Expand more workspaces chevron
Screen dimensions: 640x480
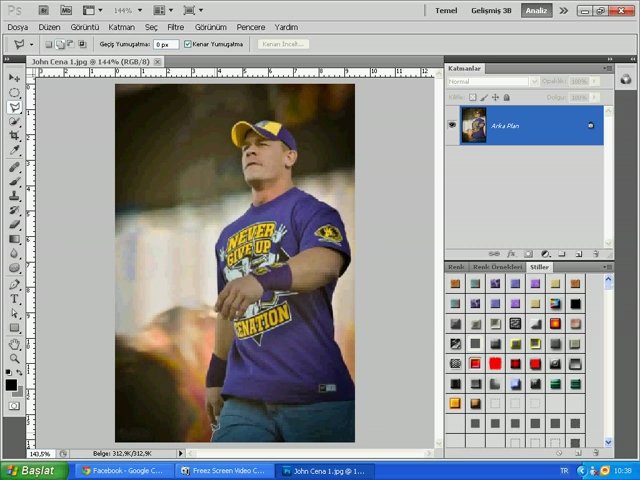(564, 11)
